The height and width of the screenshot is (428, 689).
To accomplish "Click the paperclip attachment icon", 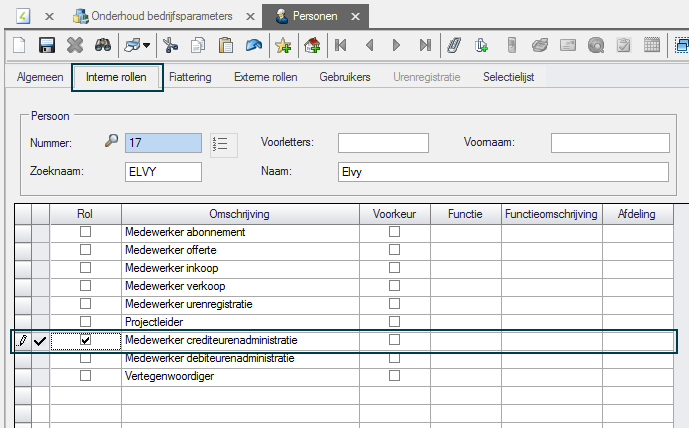I will click(453, 45).
